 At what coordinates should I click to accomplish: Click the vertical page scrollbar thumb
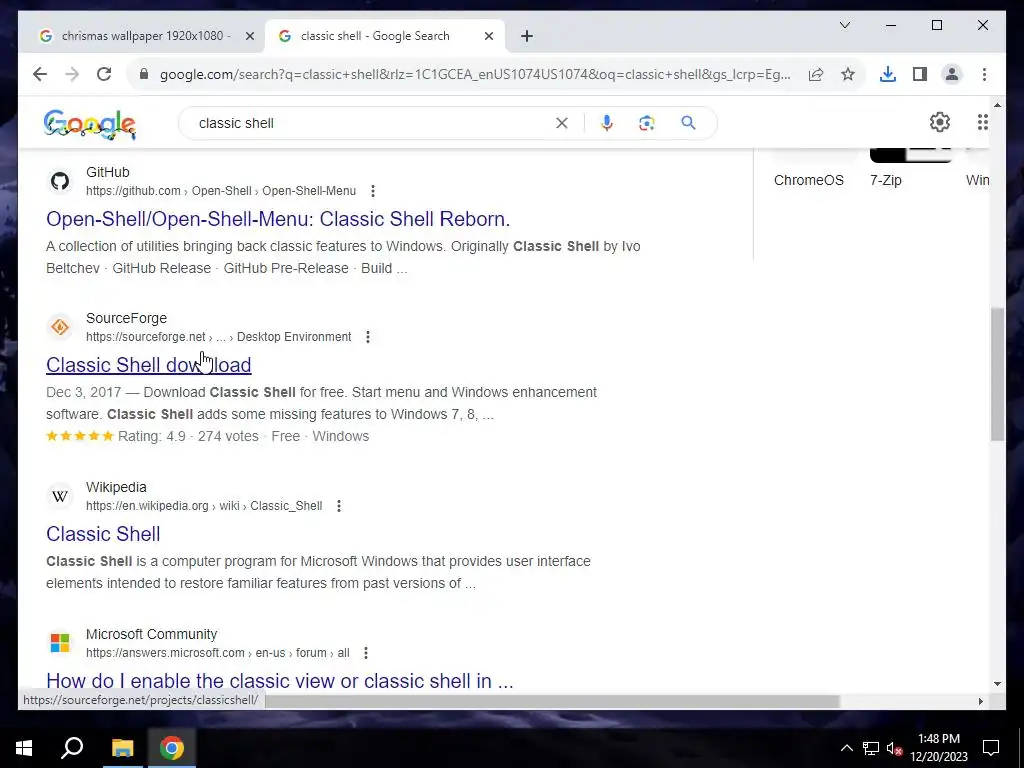click(x=997, y=374)
